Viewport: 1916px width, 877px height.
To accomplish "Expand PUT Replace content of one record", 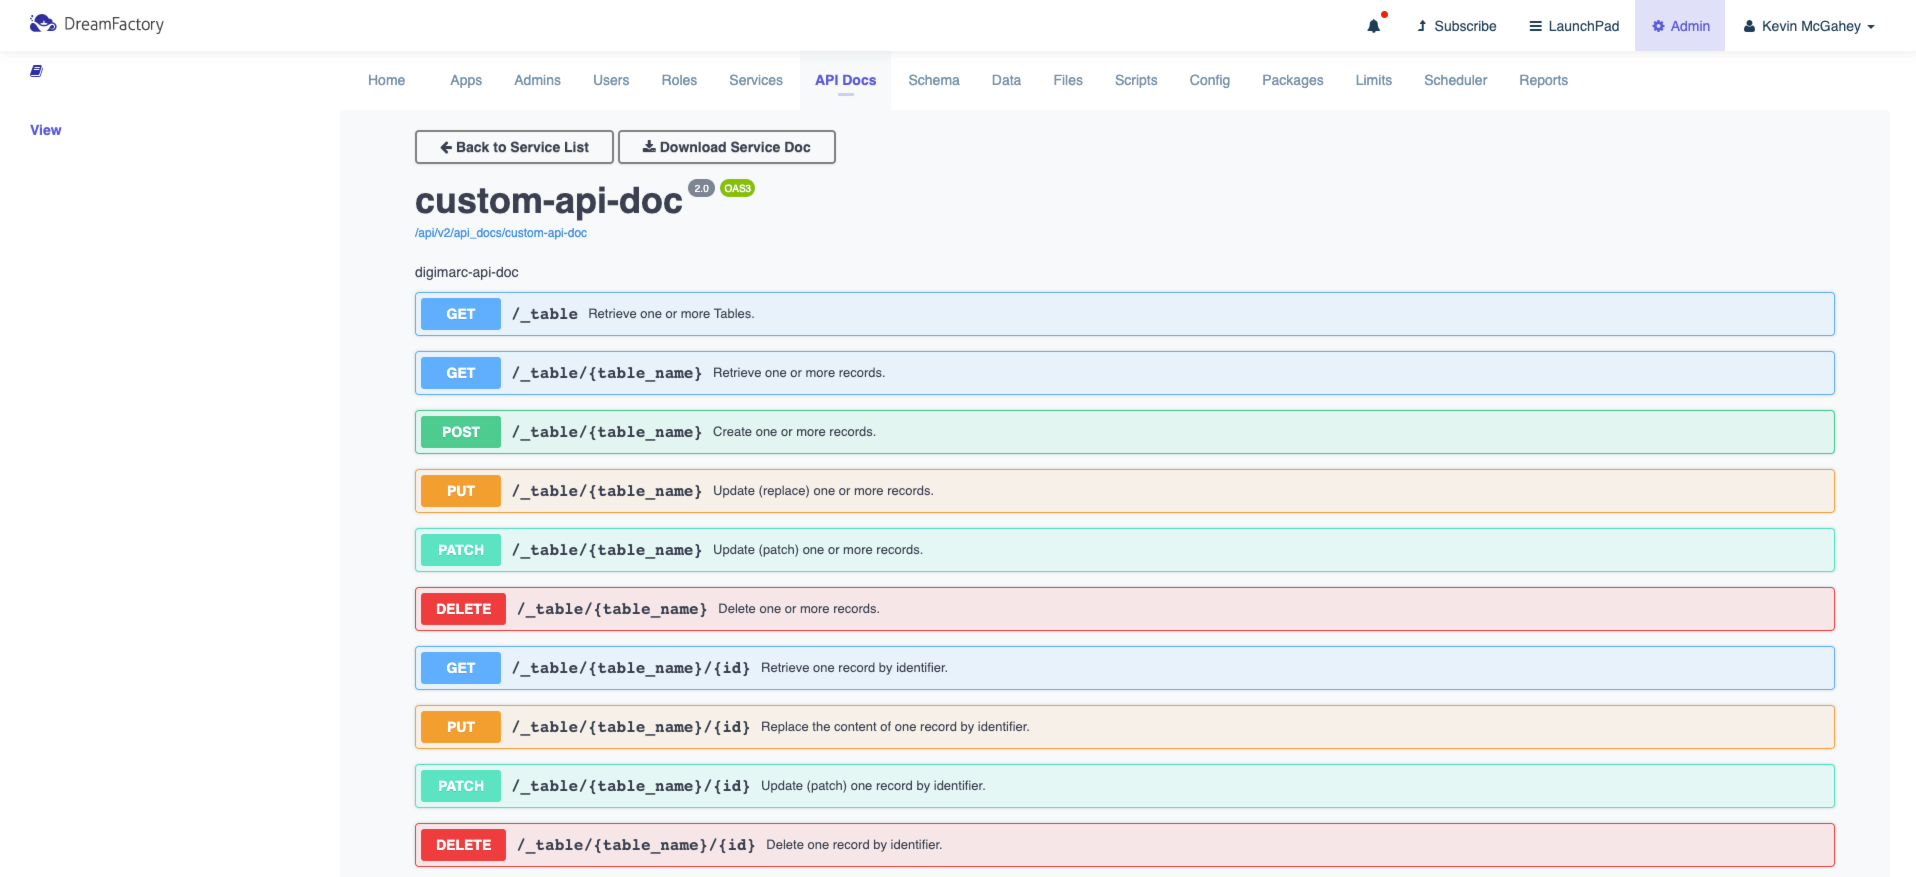I will (1124, 727).
